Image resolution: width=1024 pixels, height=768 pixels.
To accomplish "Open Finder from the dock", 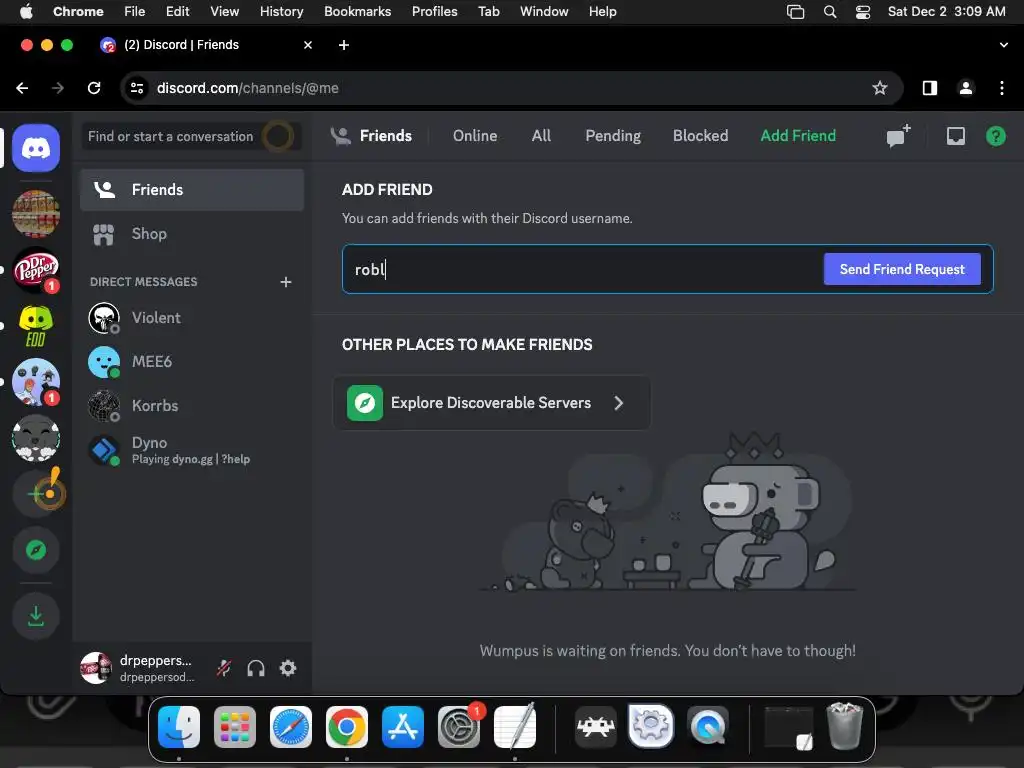I will (x=179, y=727).
